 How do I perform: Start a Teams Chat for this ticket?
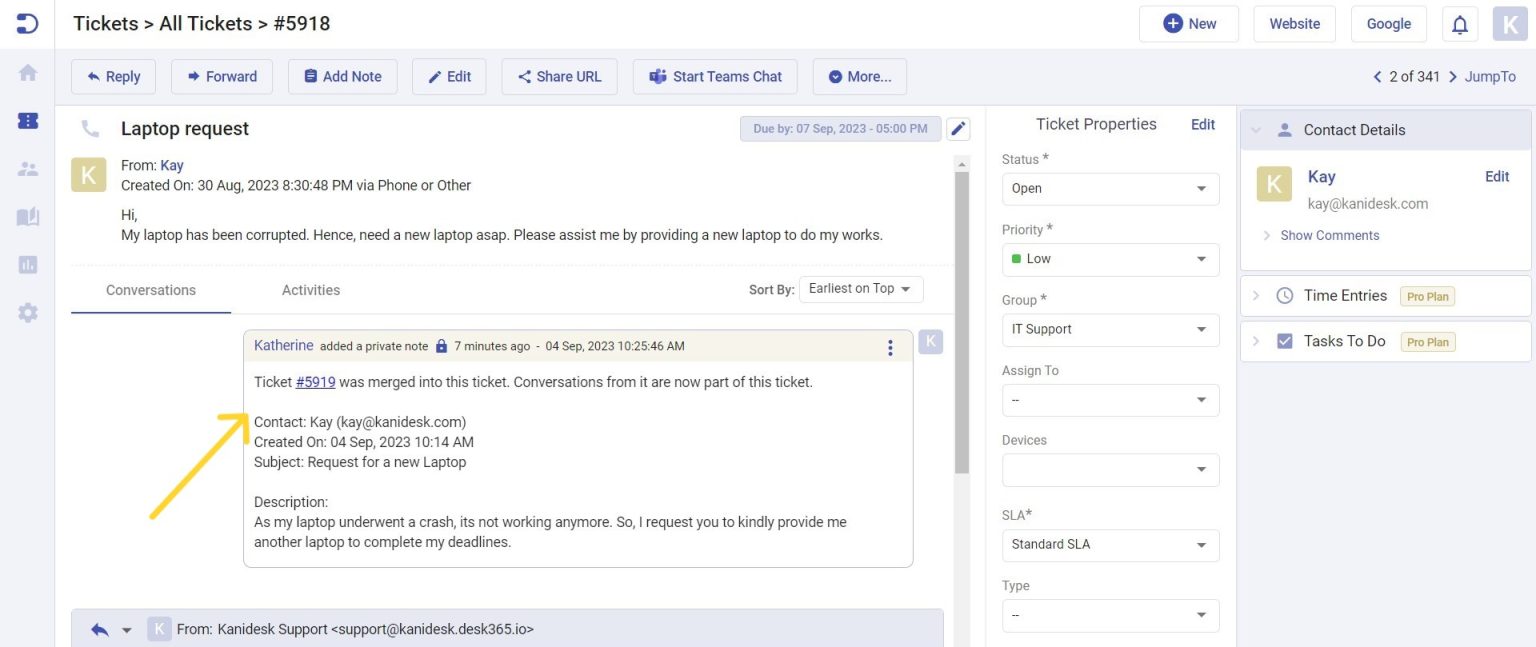pyautogui.click(x=714, y=76)
